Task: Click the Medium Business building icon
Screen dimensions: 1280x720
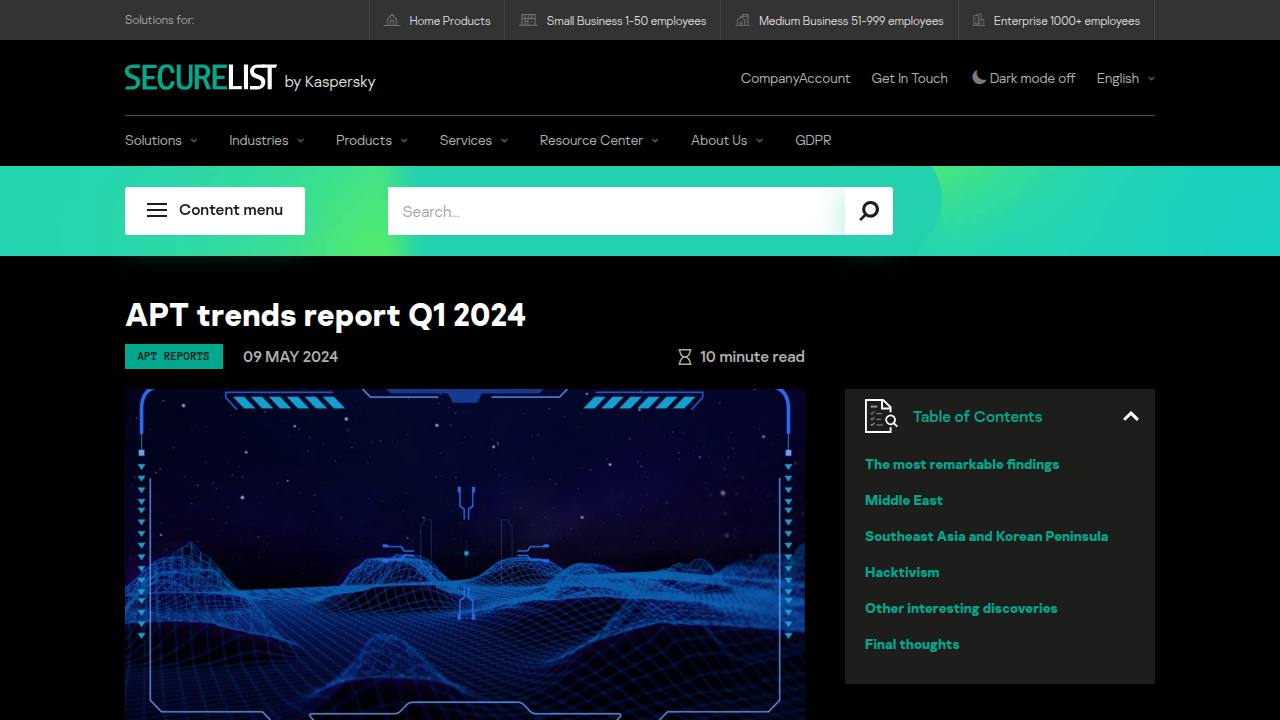Action: click(742, 20)
